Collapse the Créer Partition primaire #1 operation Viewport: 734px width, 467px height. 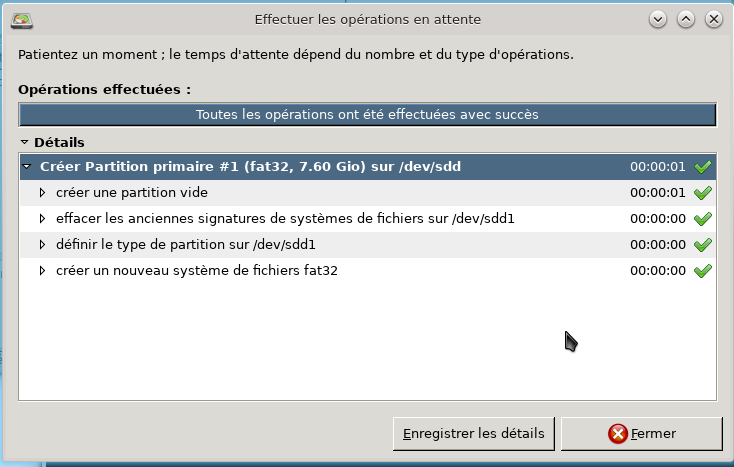coord(28,167)
